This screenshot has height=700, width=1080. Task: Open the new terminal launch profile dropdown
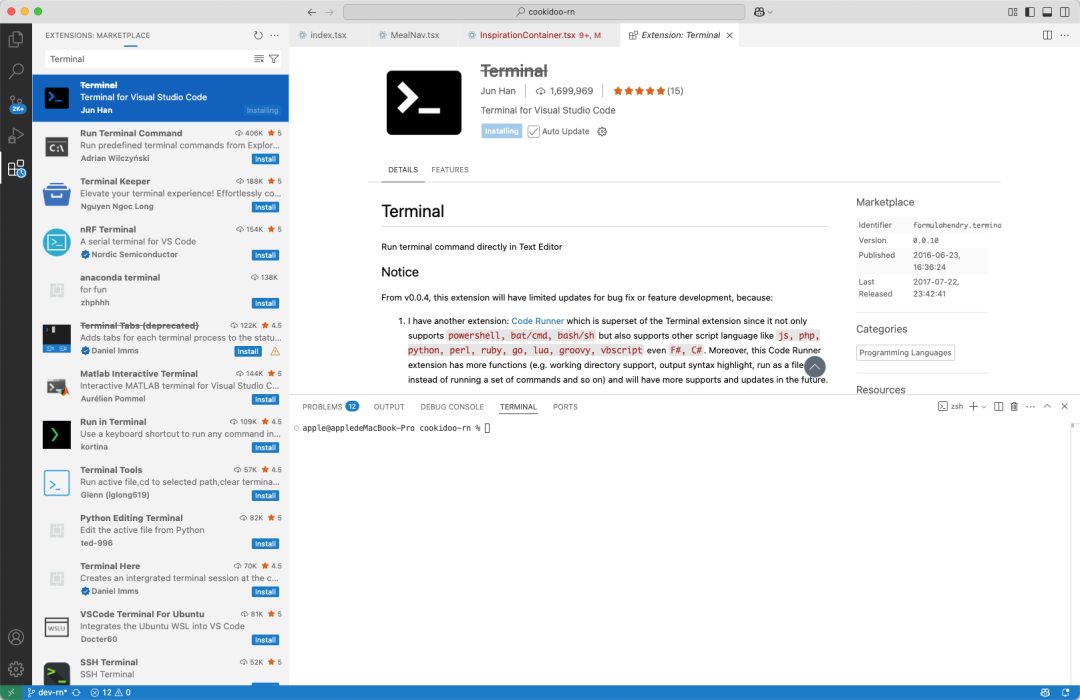[x=984, y=407]
